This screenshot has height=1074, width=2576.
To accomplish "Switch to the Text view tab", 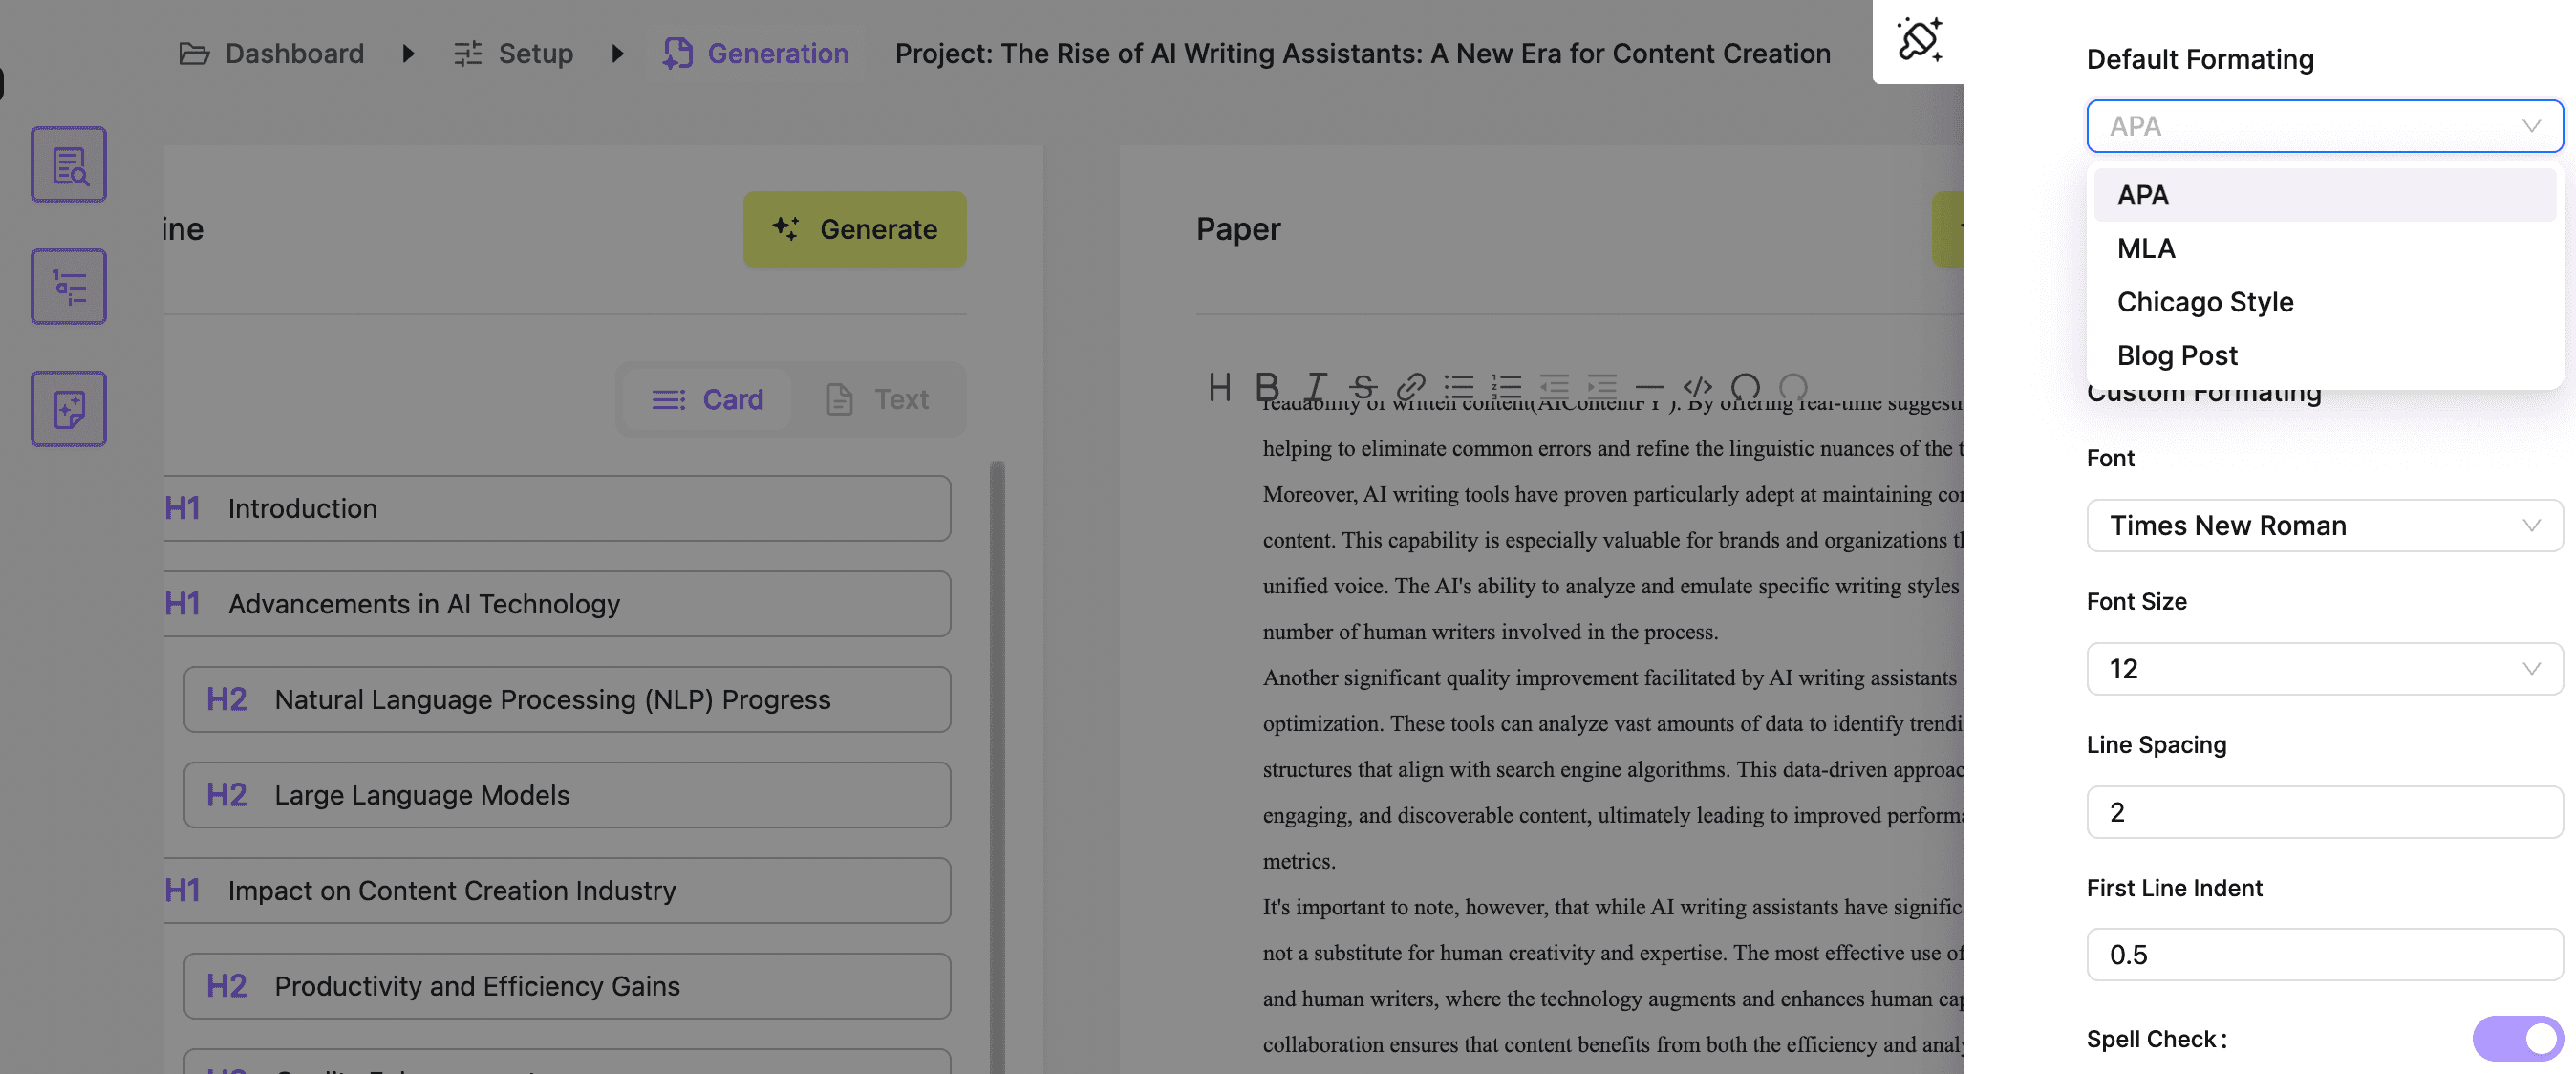I will [x=878, y=400].
